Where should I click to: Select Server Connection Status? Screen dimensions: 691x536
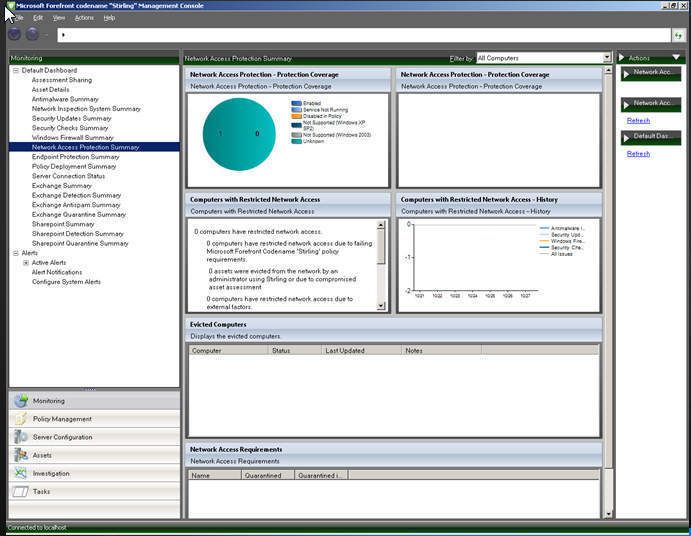pos(68,176)
